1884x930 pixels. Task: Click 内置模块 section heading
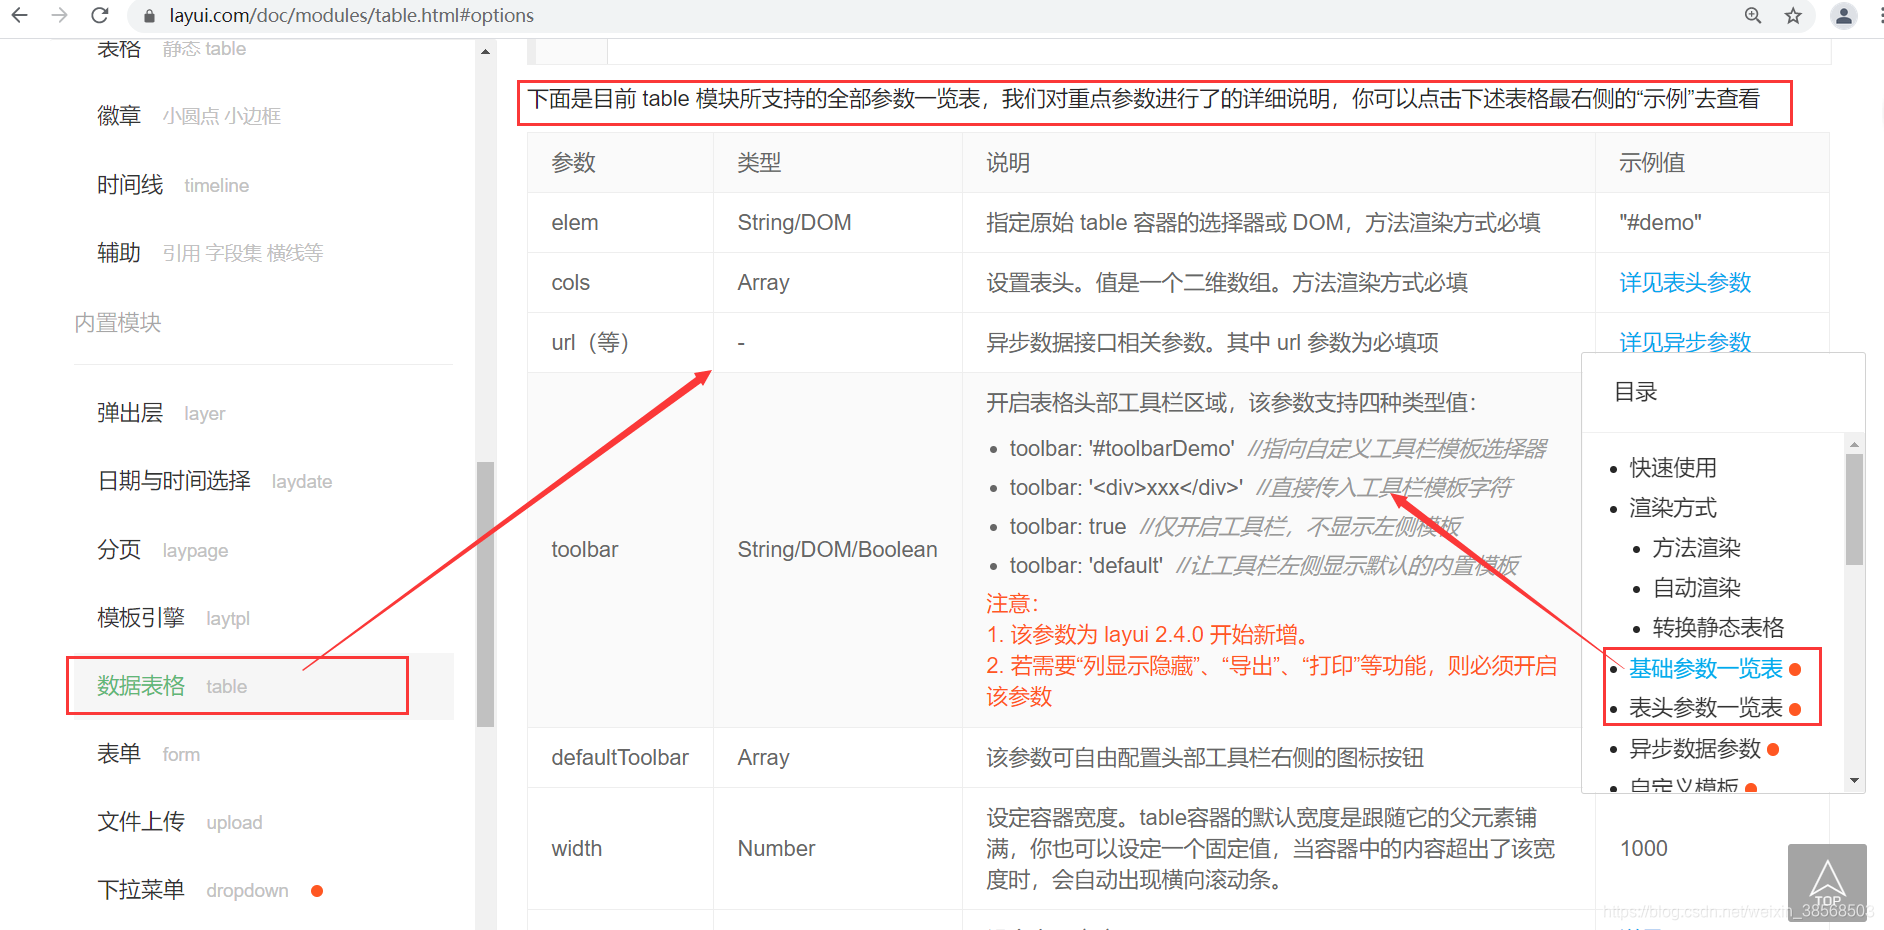[x=118, y=323]
